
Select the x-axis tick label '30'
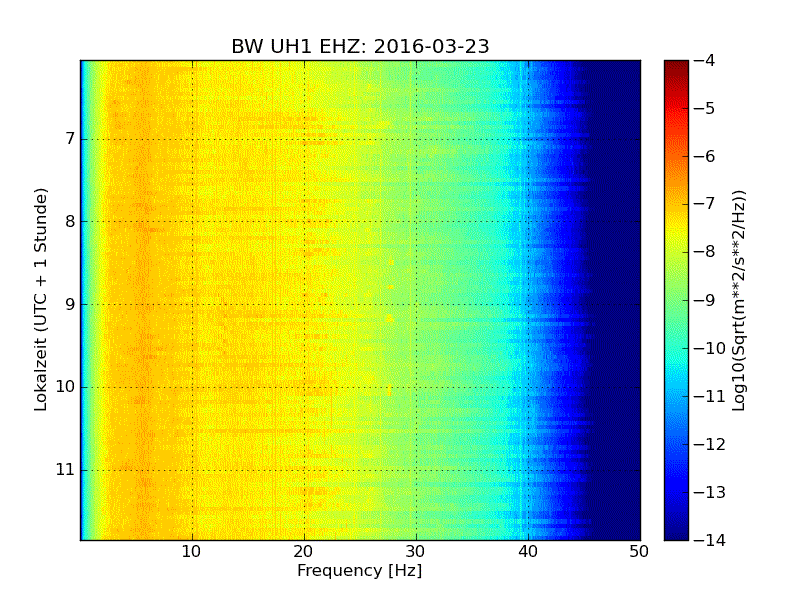point(416,551)
